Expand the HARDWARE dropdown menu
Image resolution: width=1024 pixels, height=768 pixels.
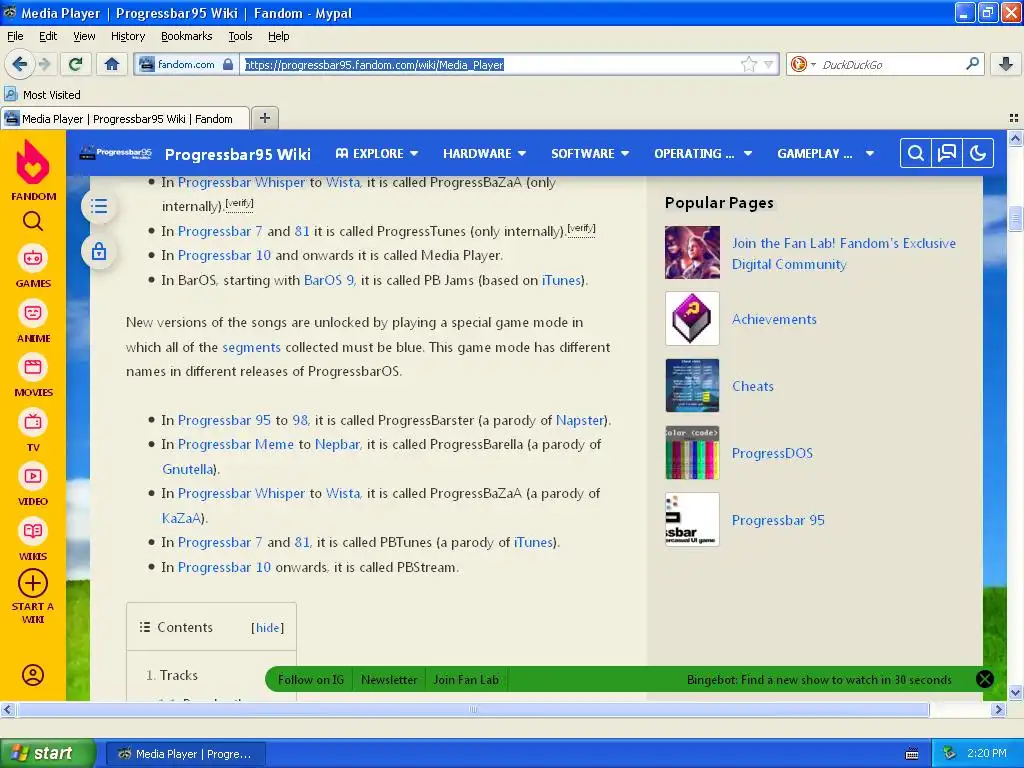485,153
